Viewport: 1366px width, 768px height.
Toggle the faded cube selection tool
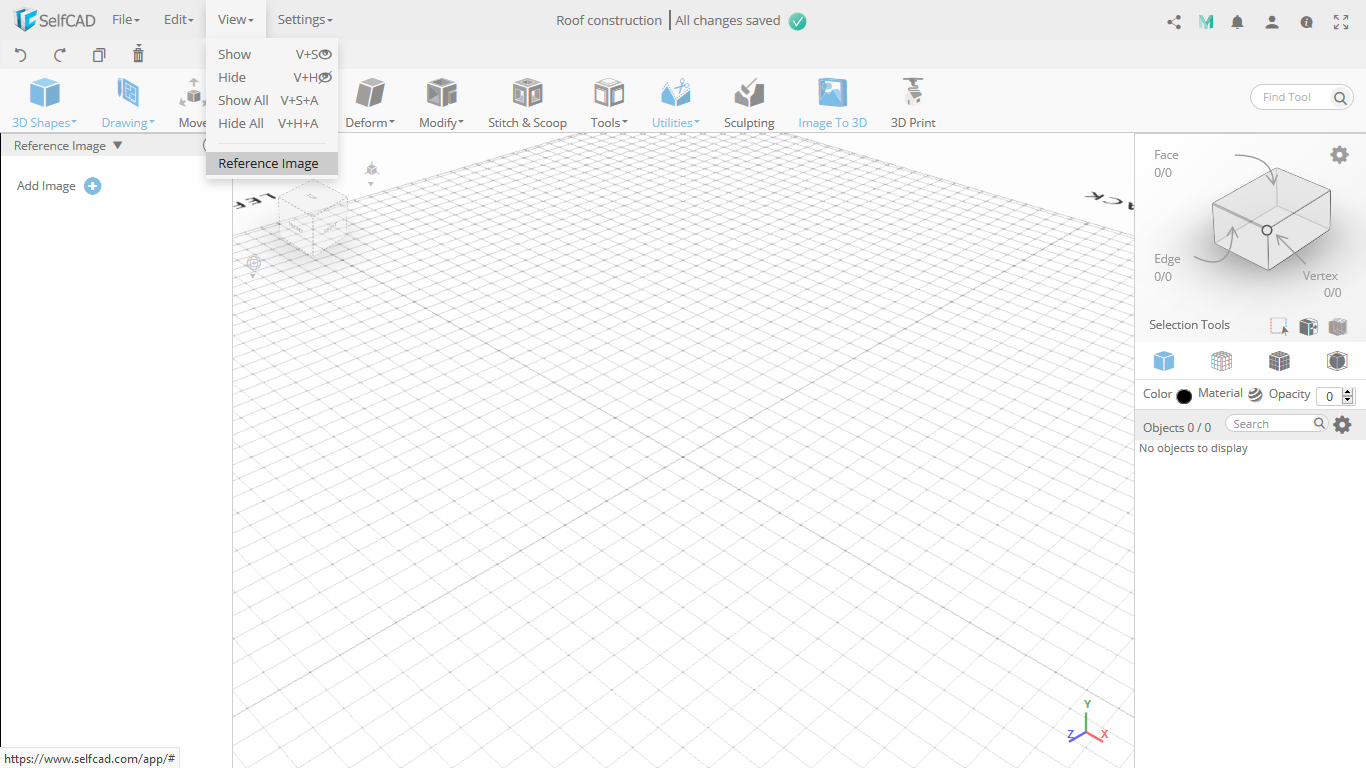(1338, 326)
